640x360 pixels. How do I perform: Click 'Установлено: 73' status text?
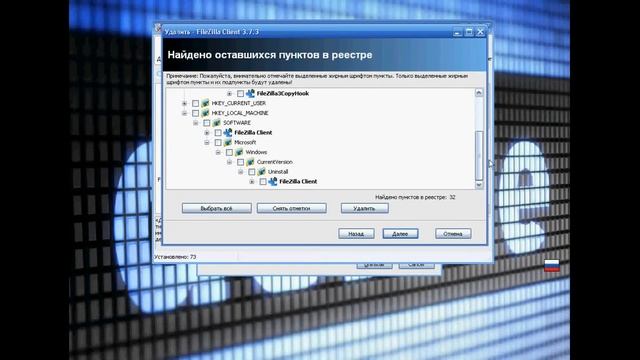click(x=175, y=257)
